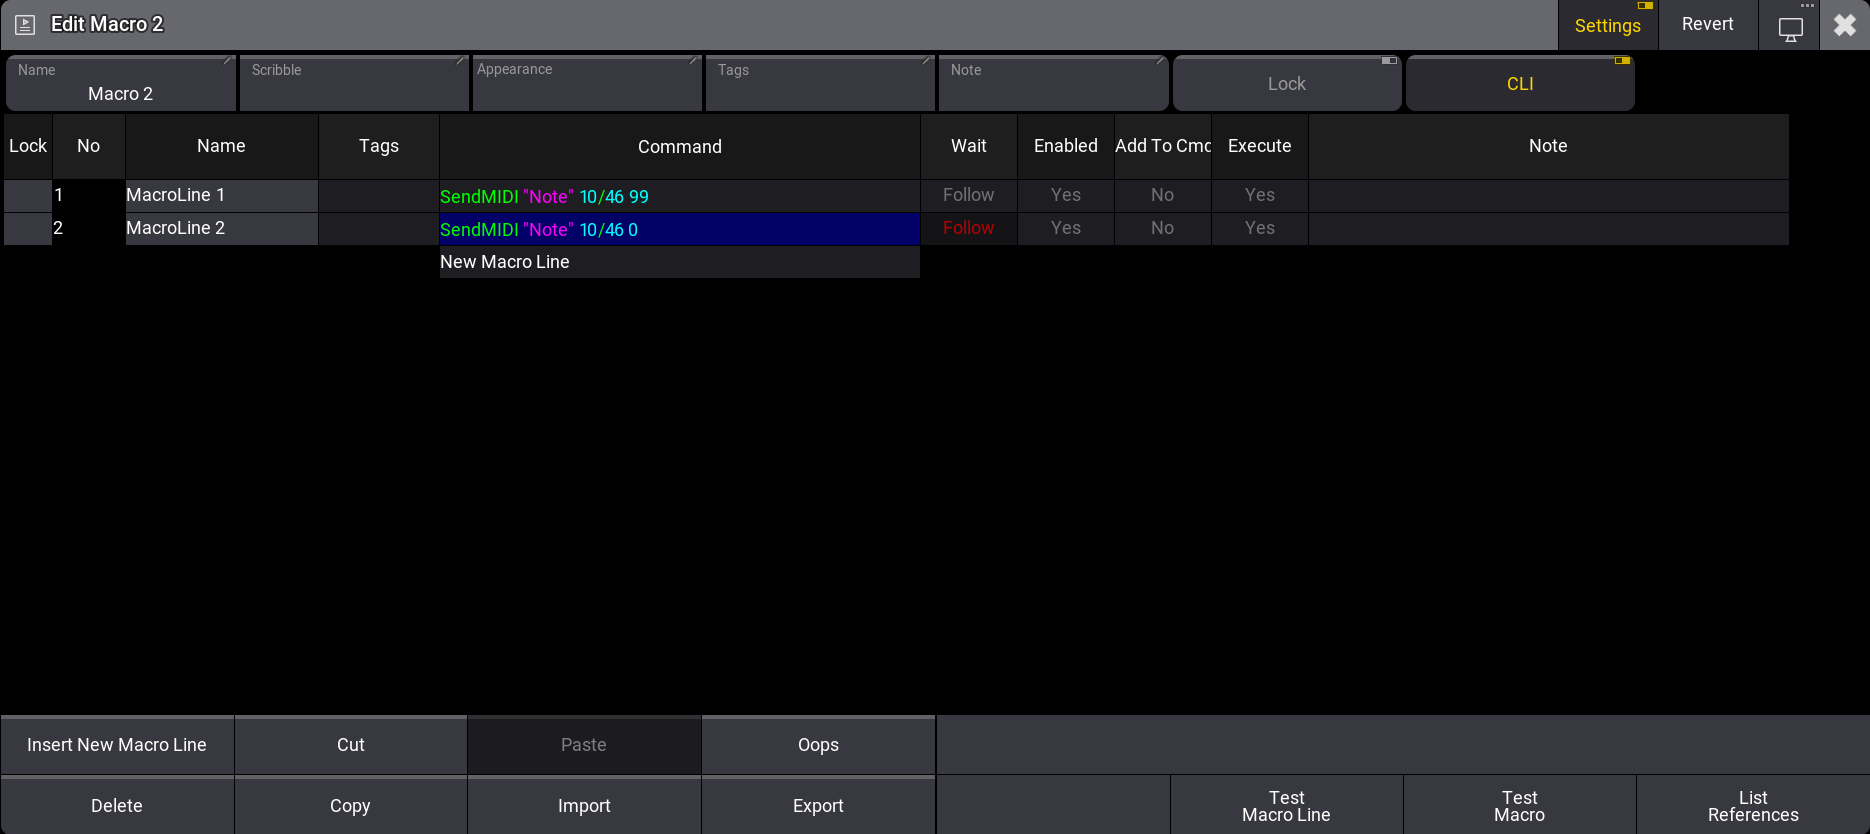Toggle the CLI option
The height and width of the screenshot is (834, 1870).
pyautogui.click(x=1519, y=84)
